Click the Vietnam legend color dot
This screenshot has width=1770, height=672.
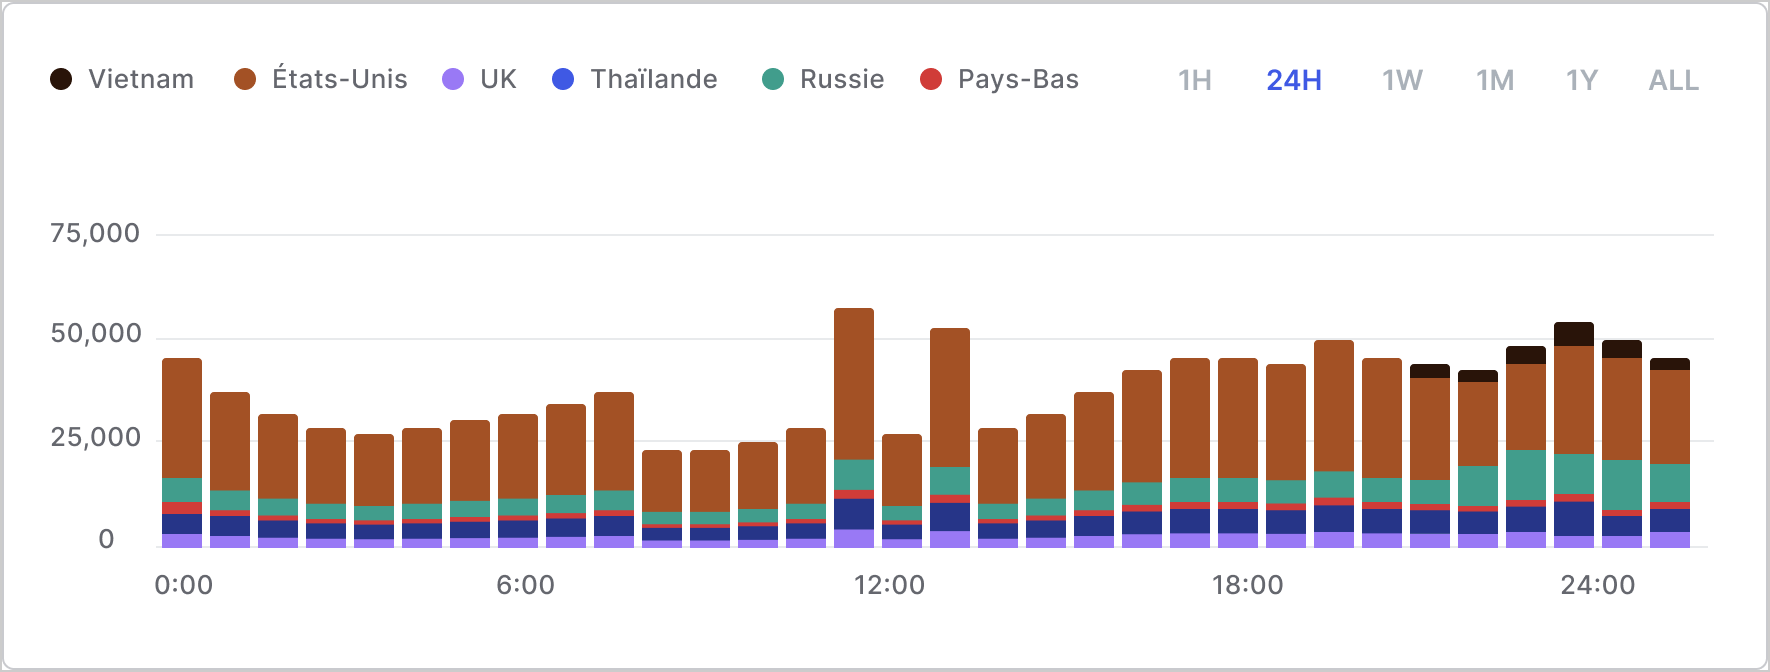(61, 79)
